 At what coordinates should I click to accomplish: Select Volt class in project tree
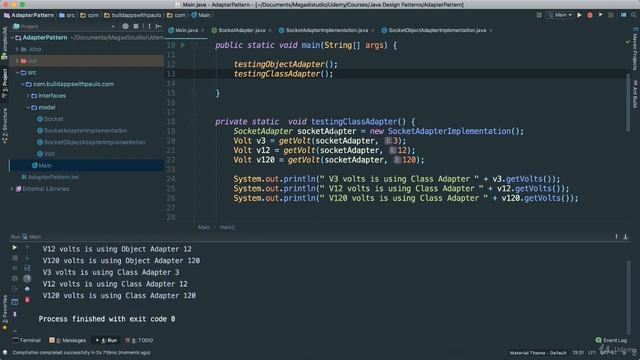pos(49,154)
